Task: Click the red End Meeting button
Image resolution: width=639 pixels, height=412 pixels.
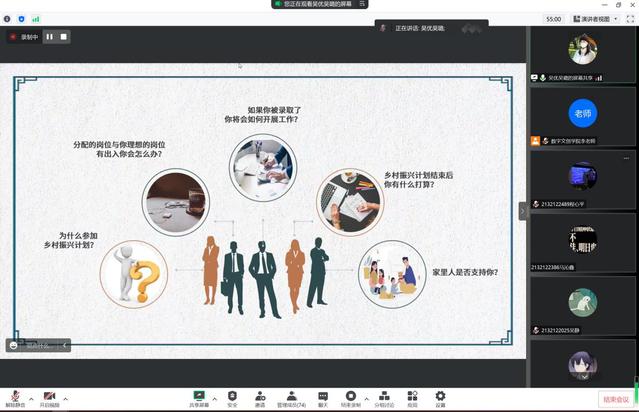Action: click(616, 399)
